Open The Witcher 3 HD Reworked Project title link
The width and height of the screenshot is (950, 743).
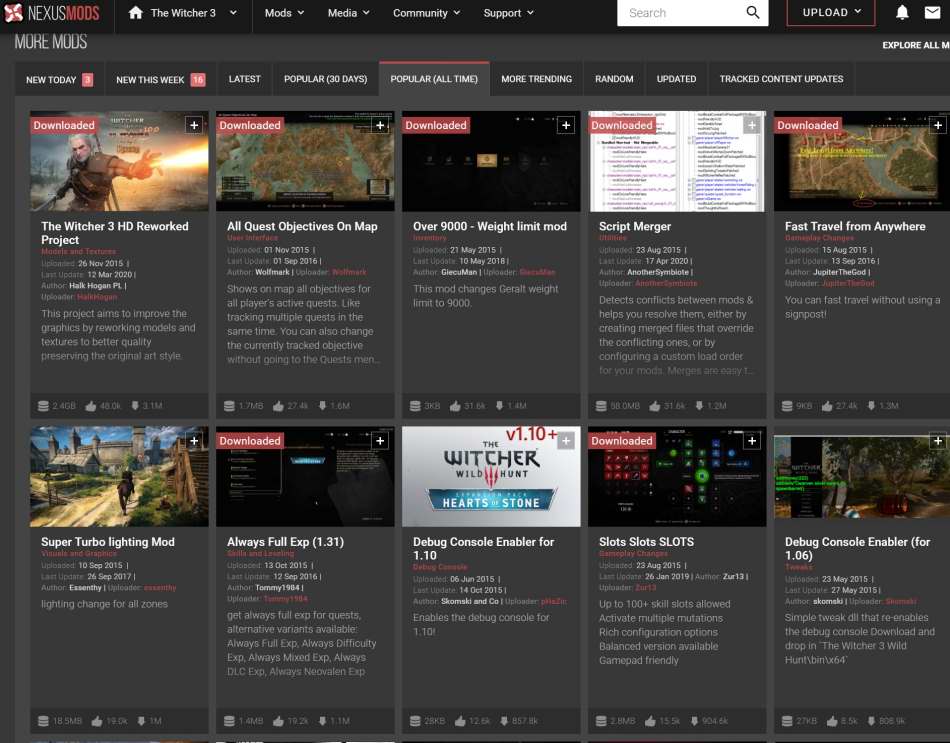115,233
